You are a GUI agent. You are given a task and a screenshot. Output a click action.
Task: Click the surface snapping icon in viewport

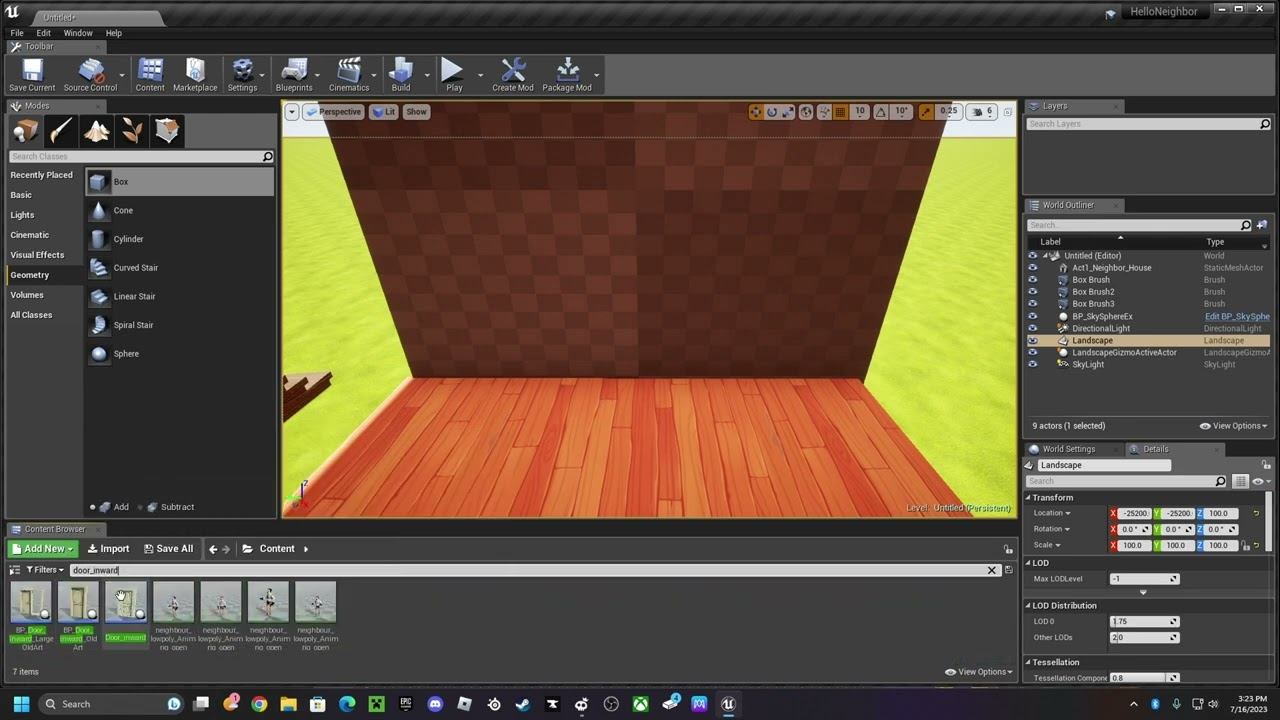coord(824,112)
